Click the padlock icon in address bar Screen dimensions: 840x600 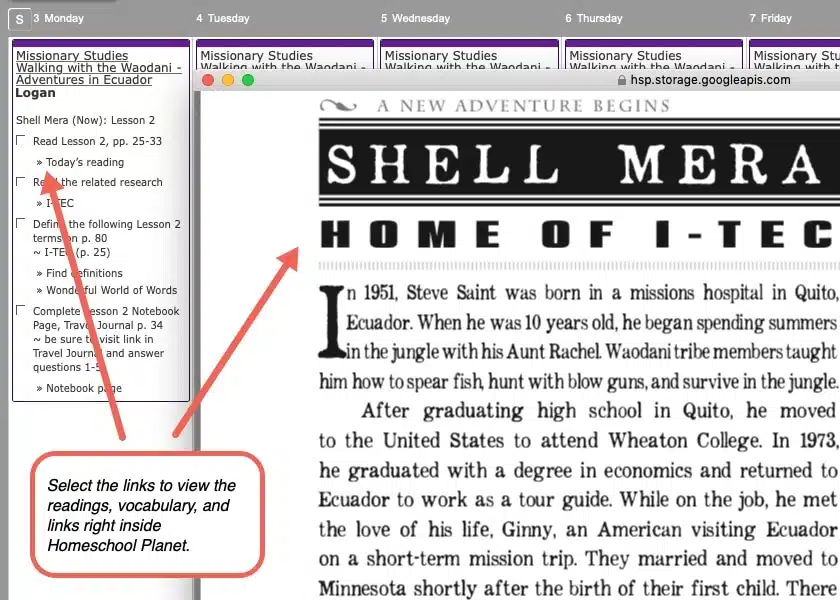[x=623, y=80]
